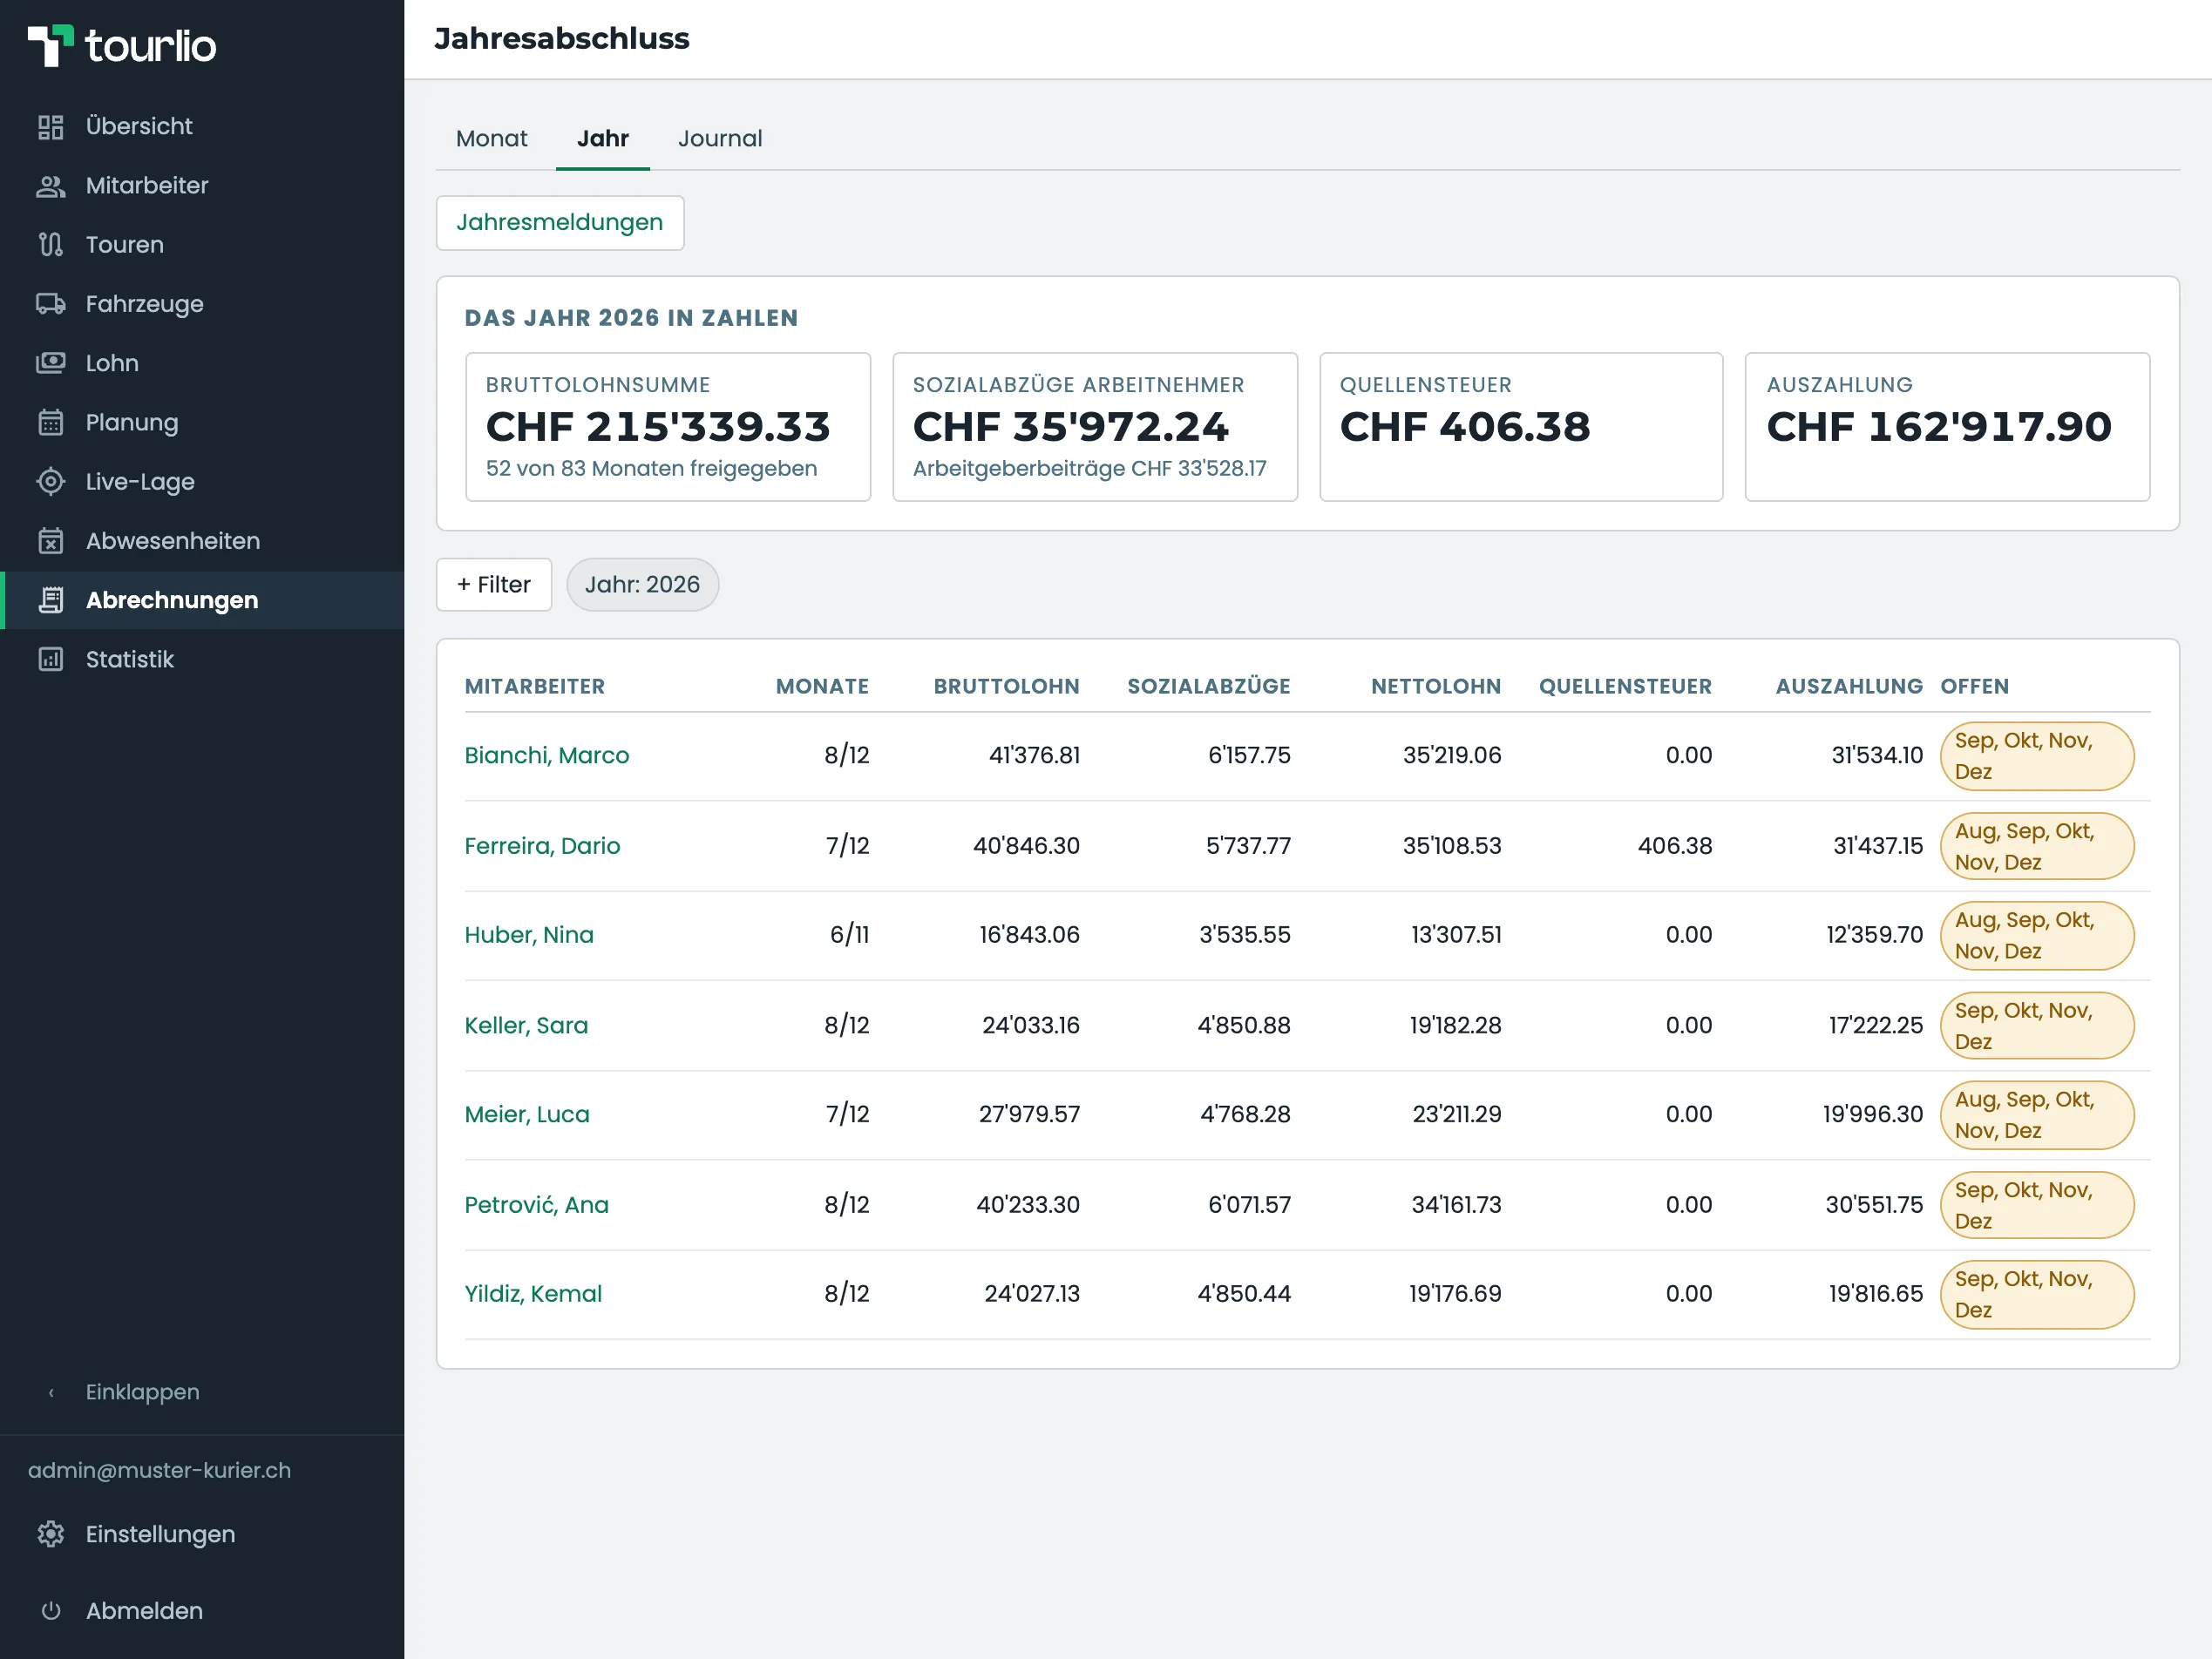Click Meier's Bruttolohn value 27'979.57
The image size is (2212, 1659).
tap(1029, 1114)
